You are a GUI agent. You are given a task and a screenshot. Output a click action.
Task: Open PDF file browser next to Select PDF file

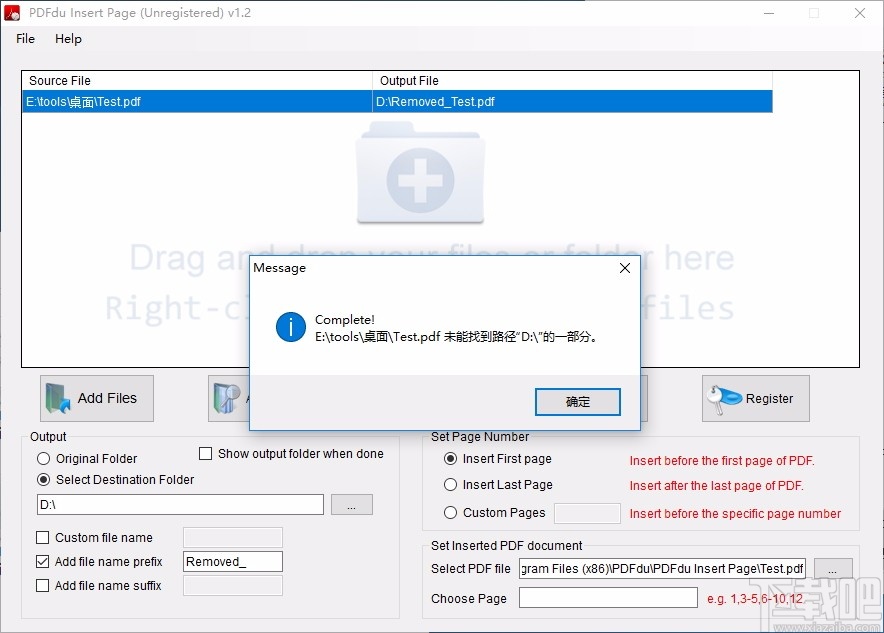(x=833, y=568)
